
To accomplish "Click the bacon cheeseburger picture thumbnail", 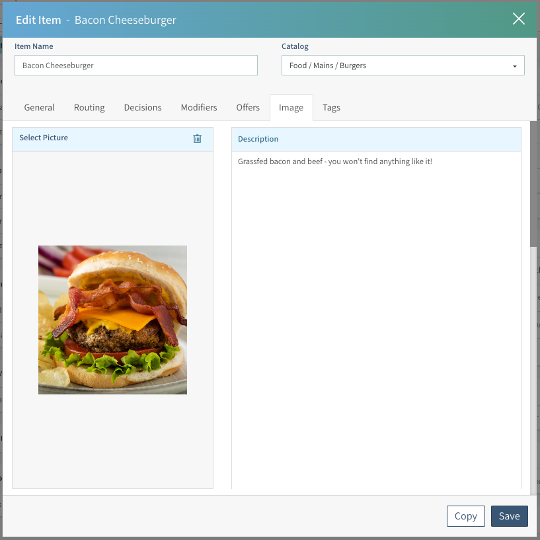I will point(112,320).
